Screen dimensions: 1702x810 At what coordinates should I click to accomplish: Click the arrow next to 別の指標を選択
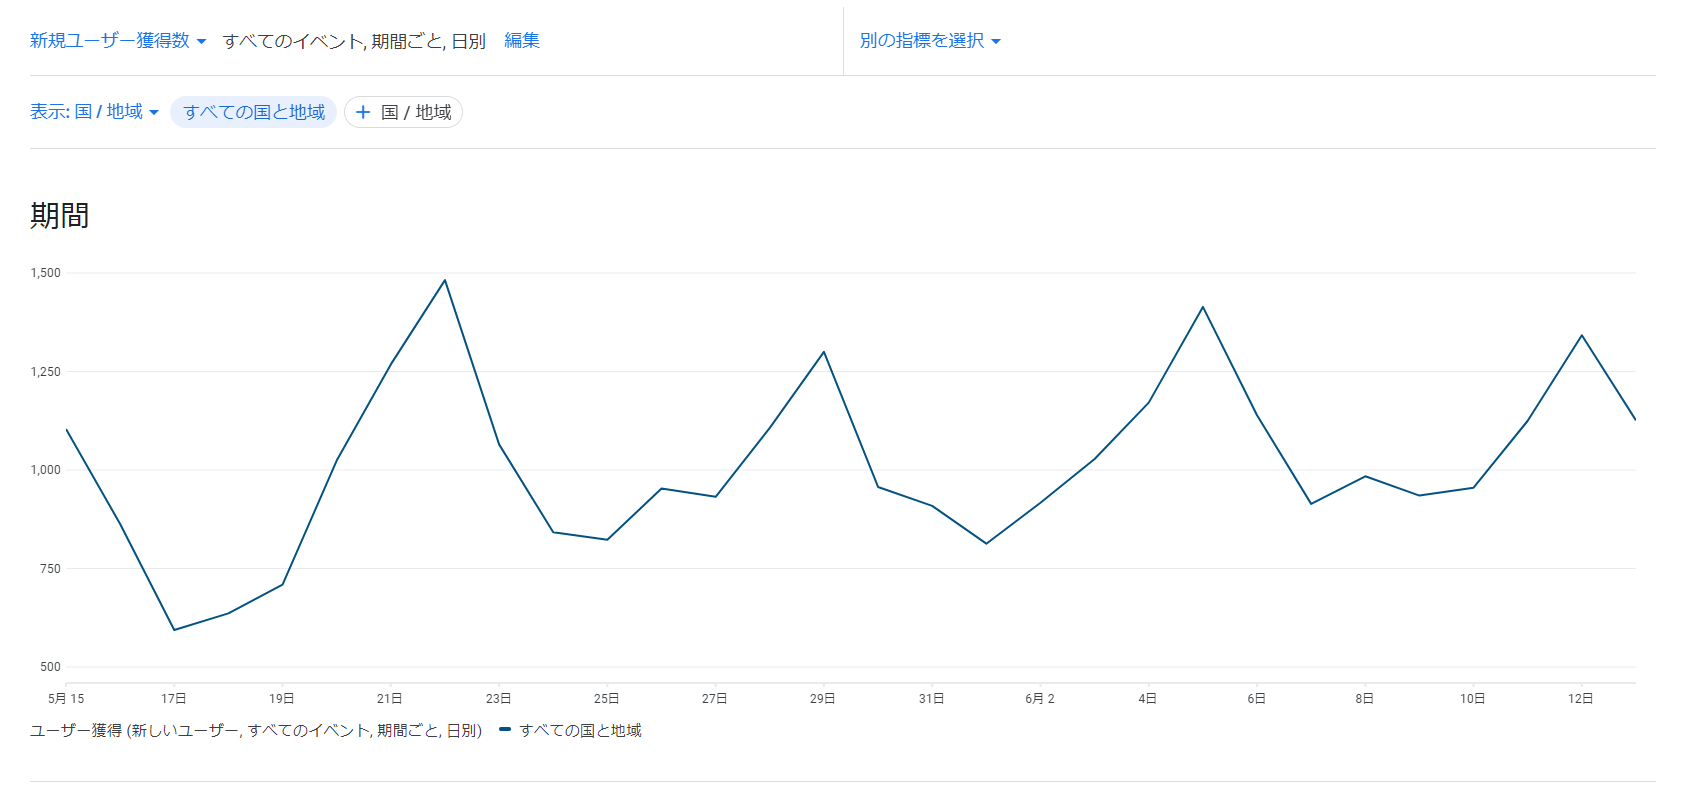996,42
